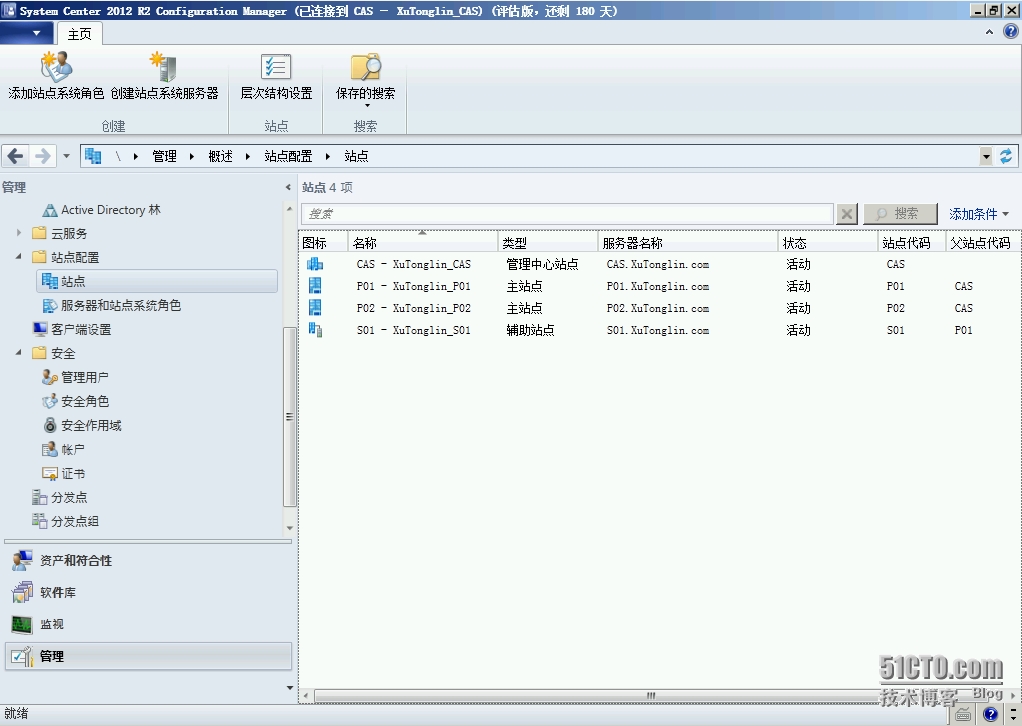
Task: Refresh the view with the refresh icon
Action: point(1006,156)
